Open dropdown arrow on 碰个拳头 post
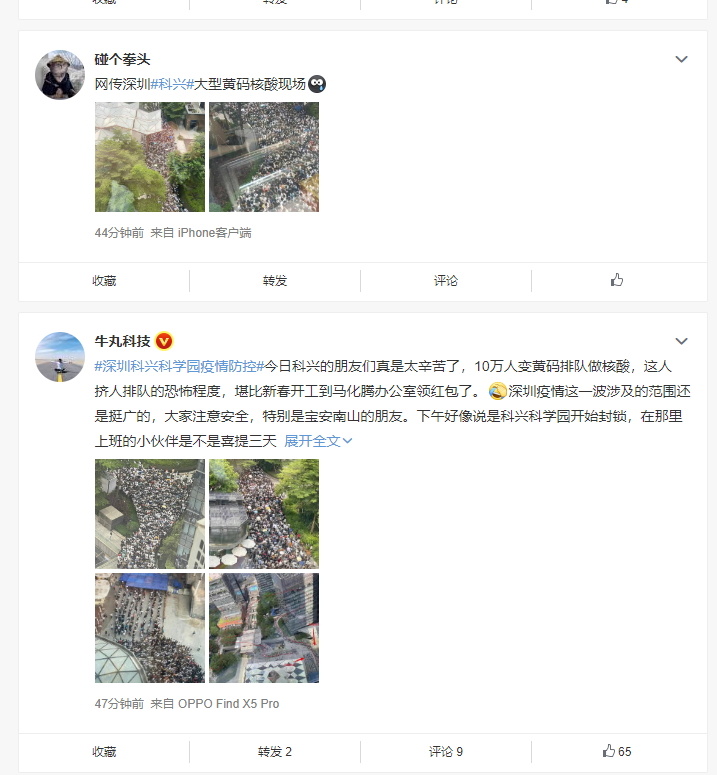This screenshot has height=775, width=717. 681,59
